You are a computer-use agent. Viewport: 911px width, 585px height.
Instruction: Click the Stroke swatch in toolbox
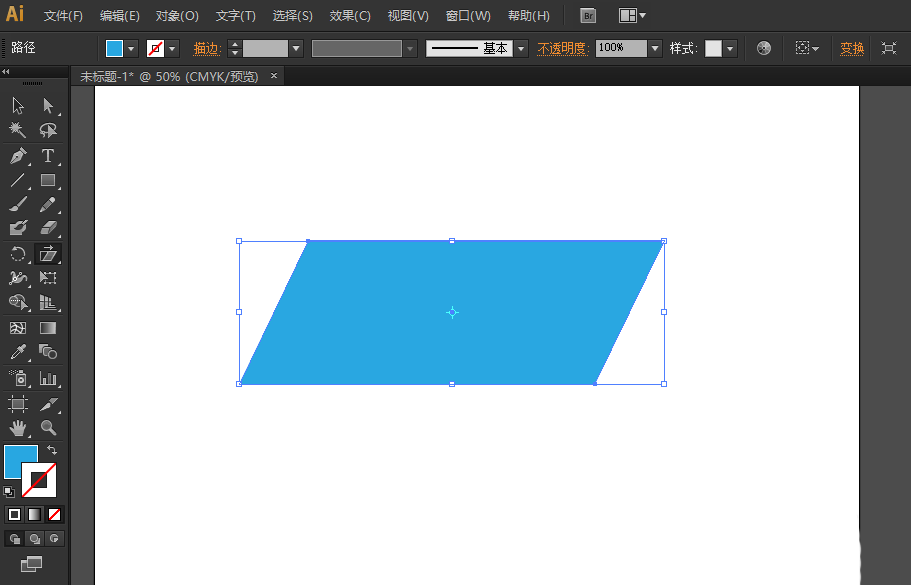(39, 480)
